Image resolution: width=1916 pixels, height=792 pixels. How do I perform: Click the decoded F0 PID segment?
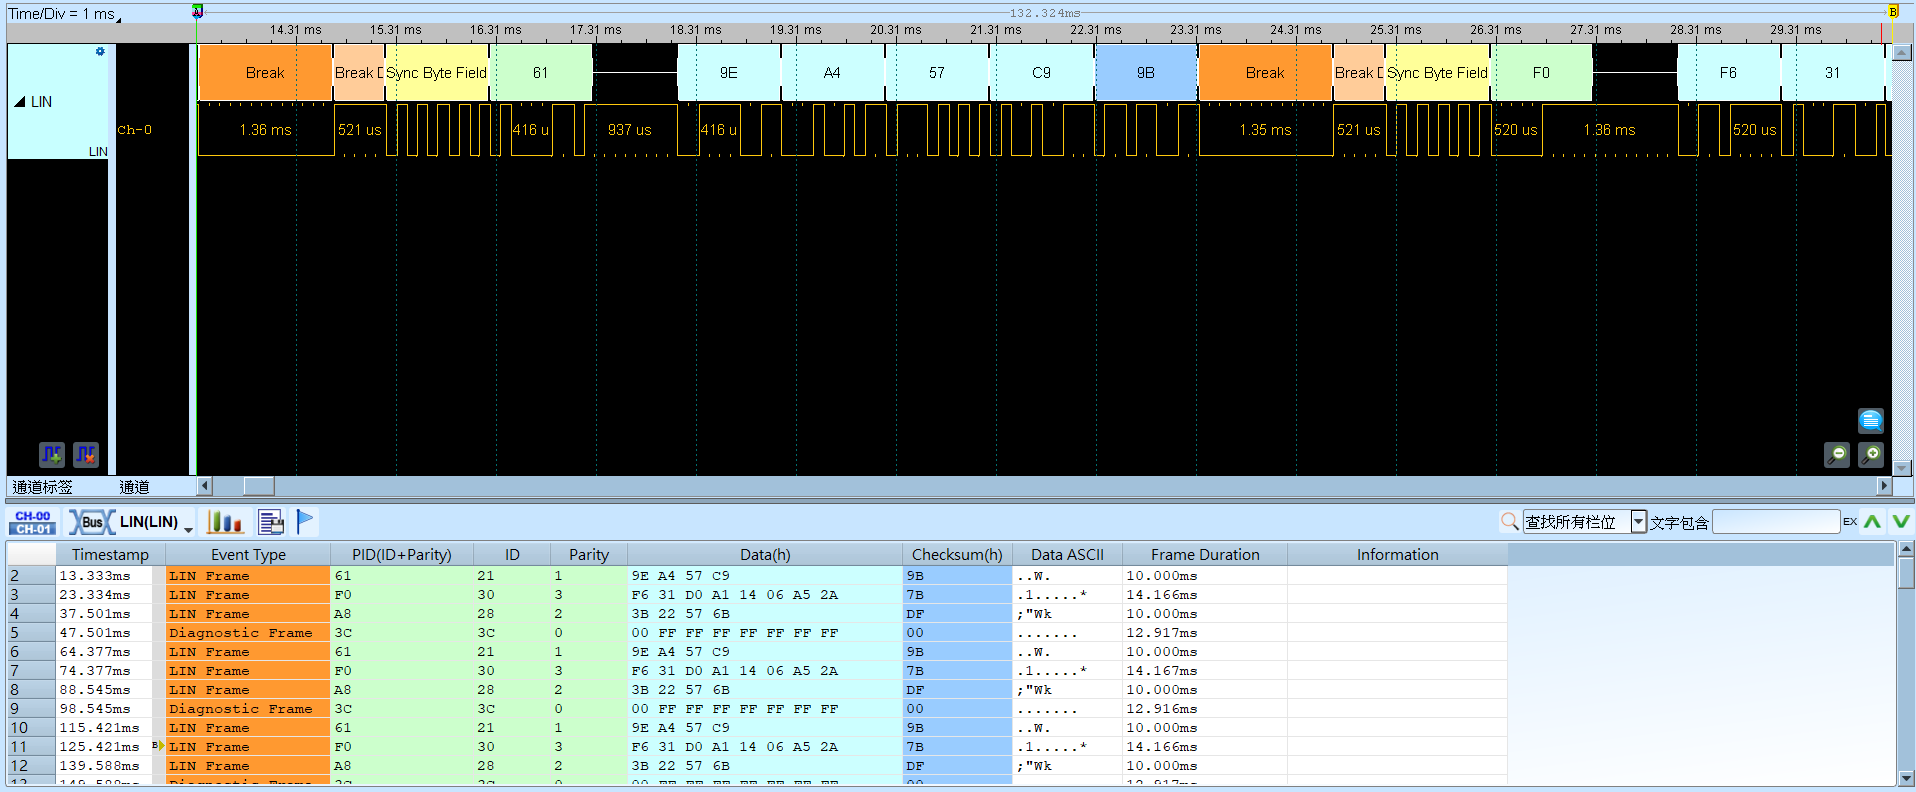pos(1541,73)
